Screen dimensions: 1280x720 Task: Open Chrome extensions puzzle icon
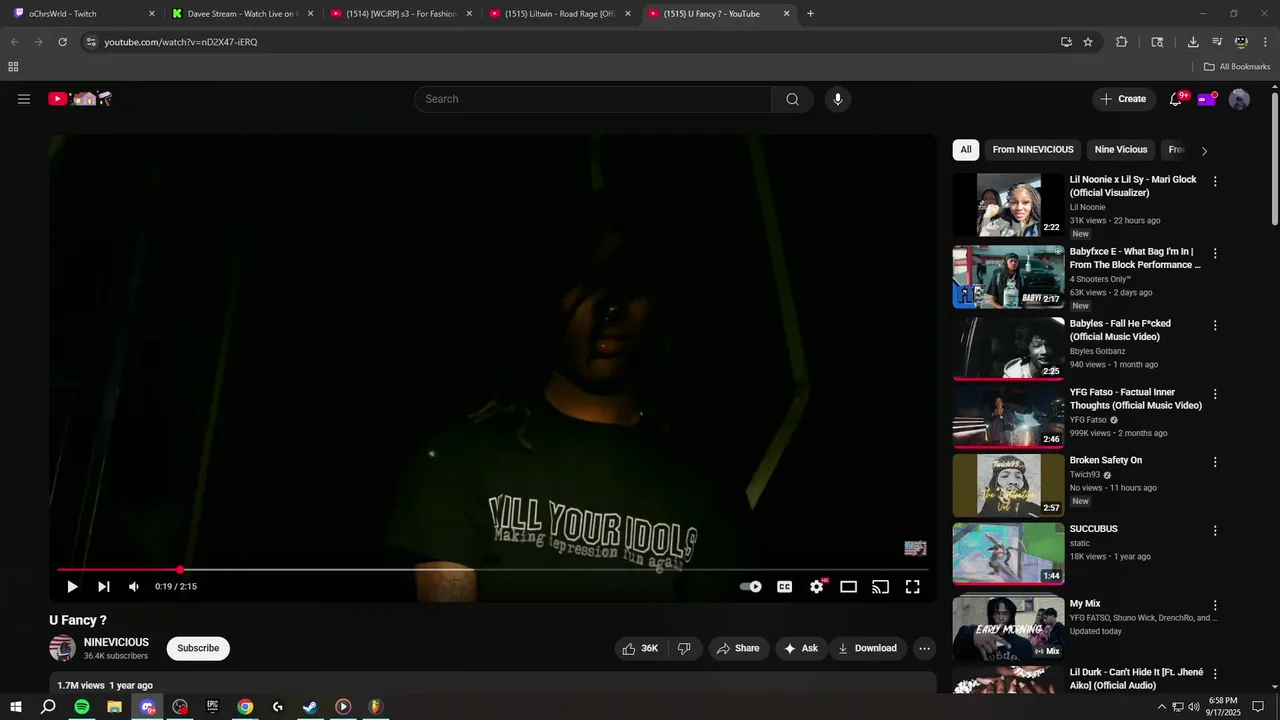tap(1121, 42)
